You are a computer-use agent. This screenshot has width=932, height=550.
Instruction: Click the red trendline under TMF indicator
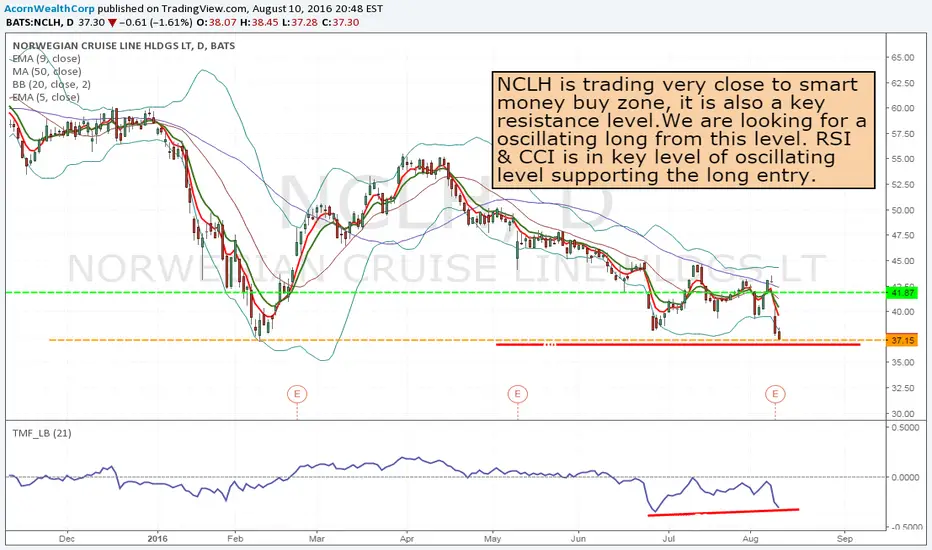coord(723,512)
